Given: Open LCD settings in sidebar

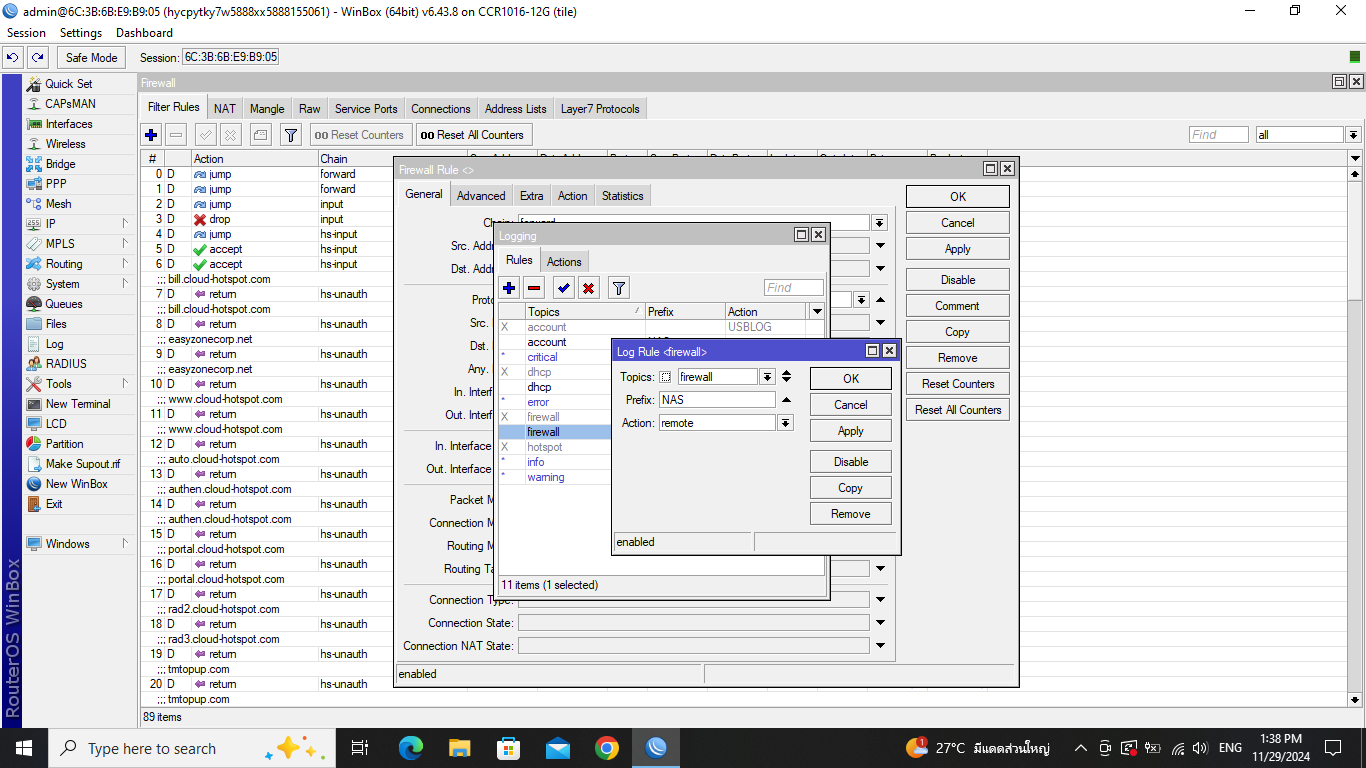Looking at the screenshot, I should [x=56, y=424].
